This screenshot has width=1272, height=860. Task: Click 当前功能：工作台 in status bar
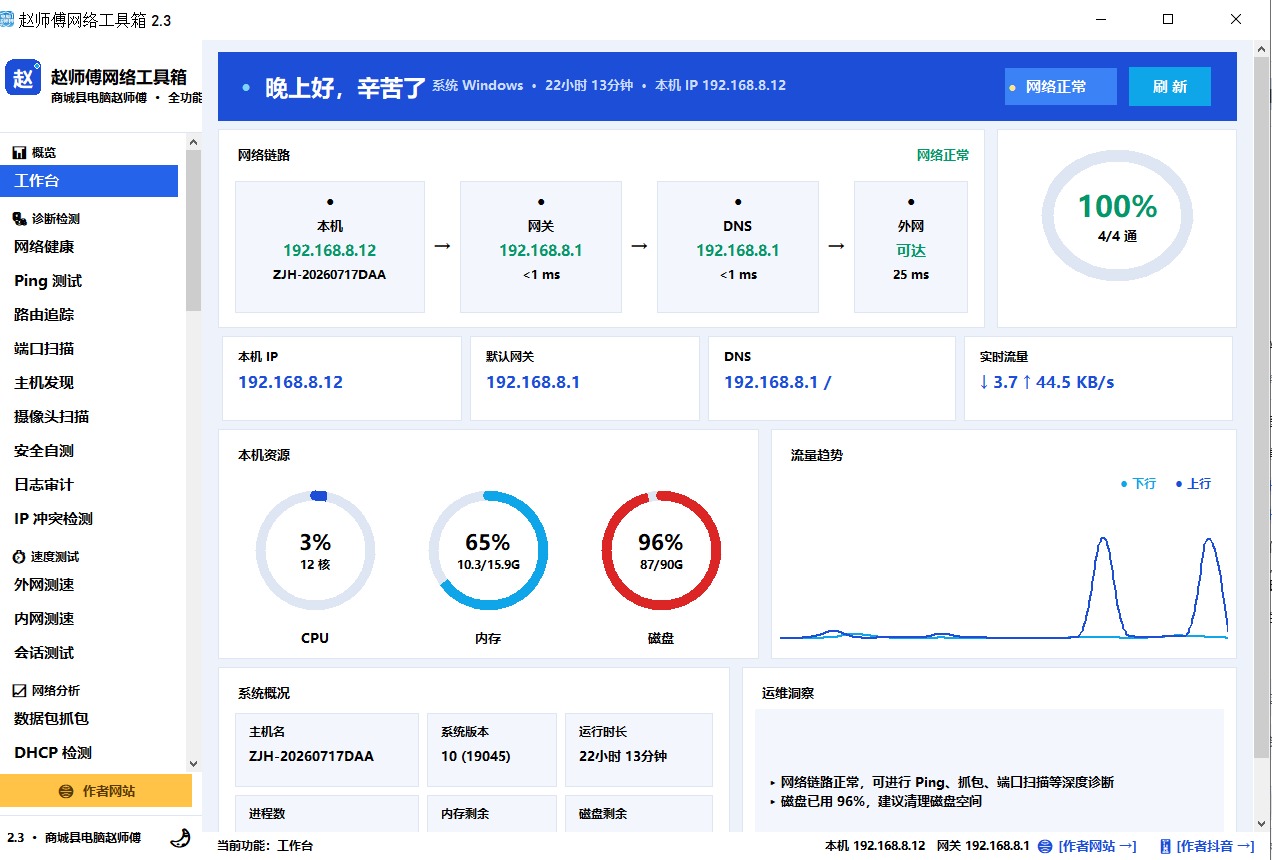click(265, 846)
